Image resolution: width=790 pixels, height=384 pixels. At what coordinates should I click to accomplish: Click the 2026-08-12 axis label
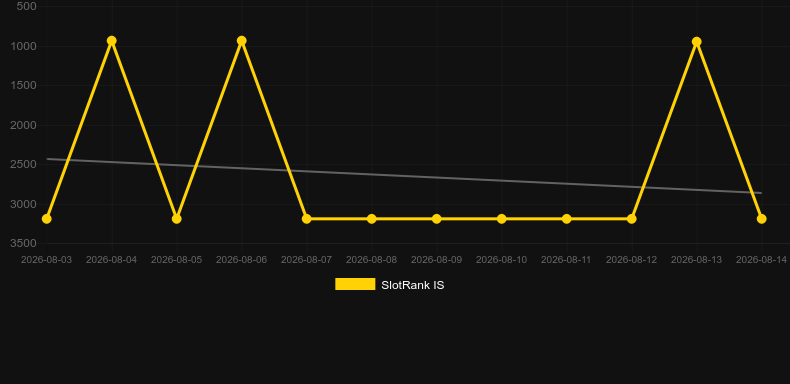tap(631, 260)
